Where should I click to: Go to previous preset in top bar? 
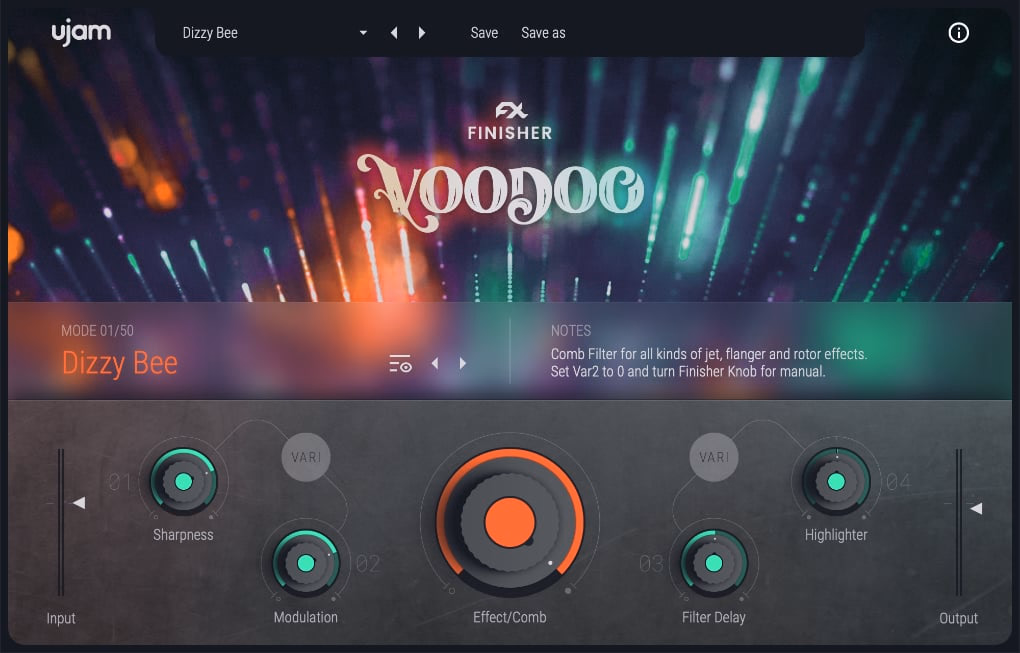coord(394,33)
